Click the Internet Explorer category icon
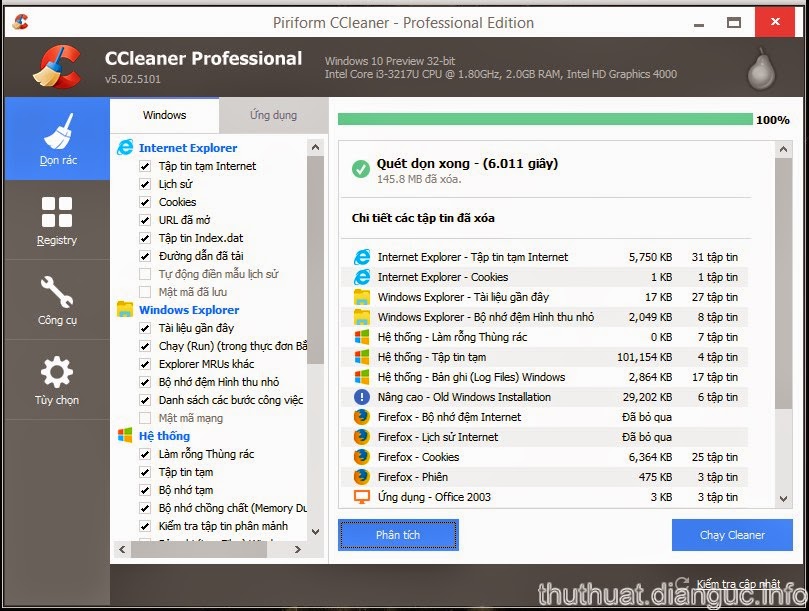This screenshot has height=611, width=809. (x=125, y=148)
